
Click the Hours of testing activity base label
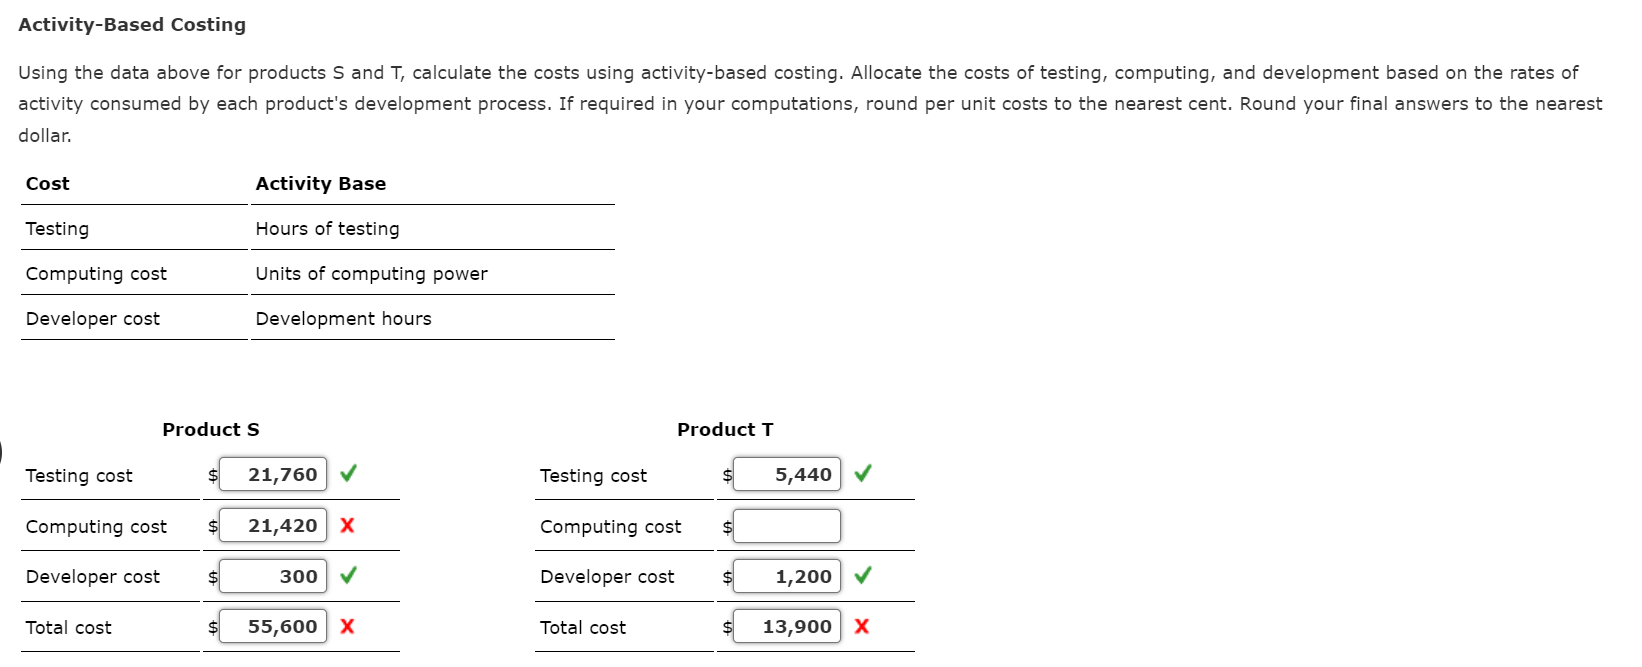coord(327,228)
